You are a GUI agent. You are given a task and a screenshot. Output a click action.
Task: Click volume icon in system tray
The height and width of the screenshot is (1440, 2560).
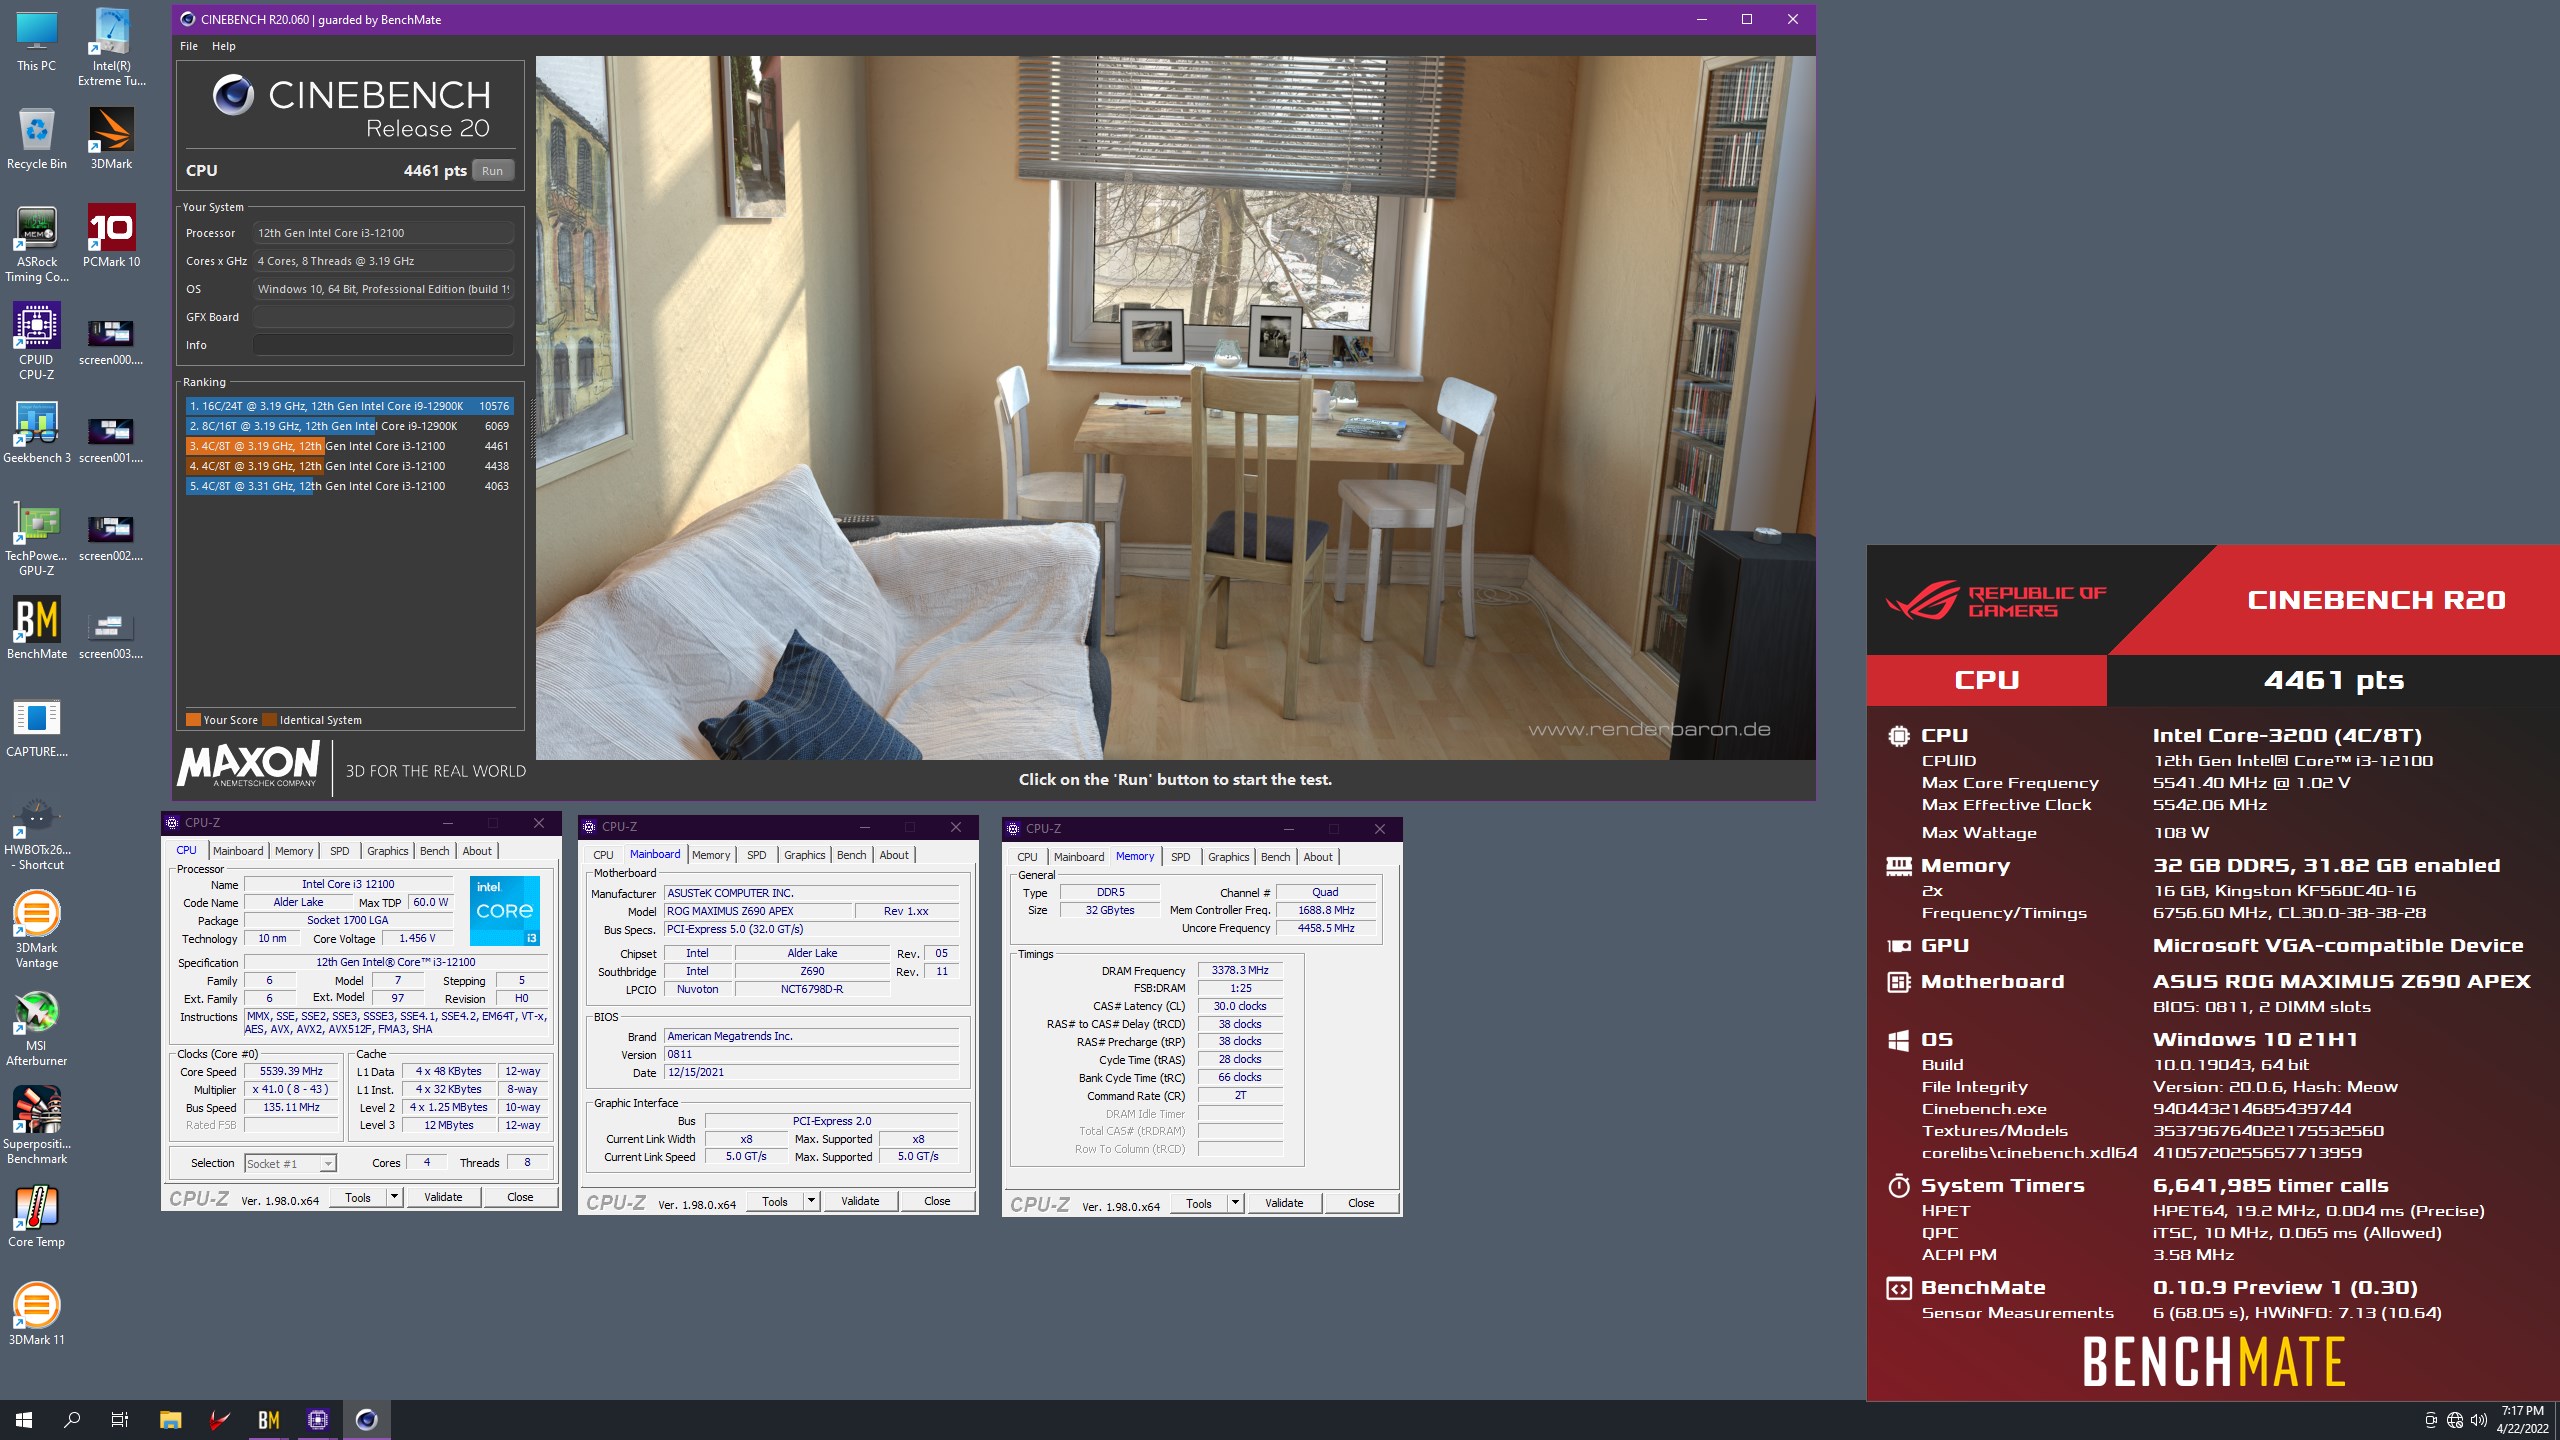coord(2478,1420)
